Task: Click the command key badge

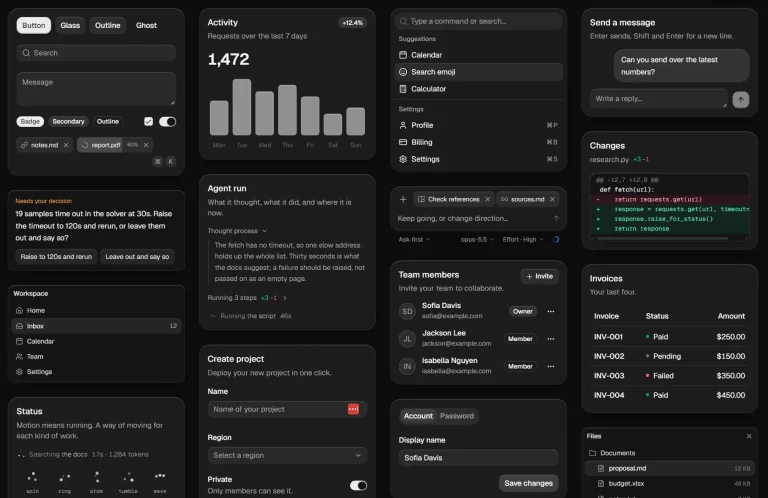Action: point(158,161)
